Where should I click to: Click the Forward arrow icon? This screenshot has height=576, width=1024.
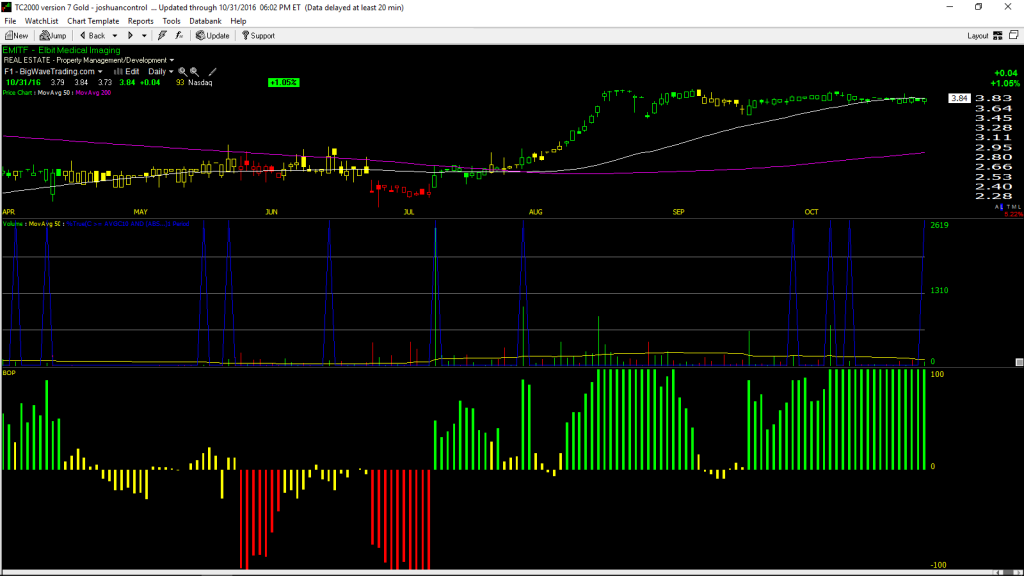tap(131, 36)
